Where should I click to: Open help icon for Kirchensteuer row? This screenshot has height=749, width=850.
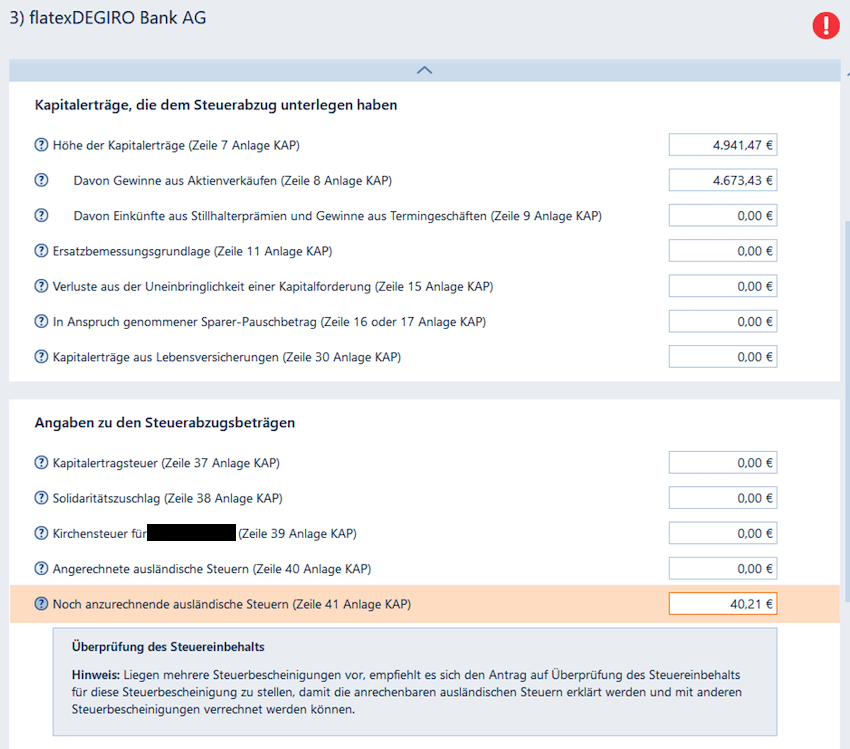pyautogui.click(x=41, y=533)
